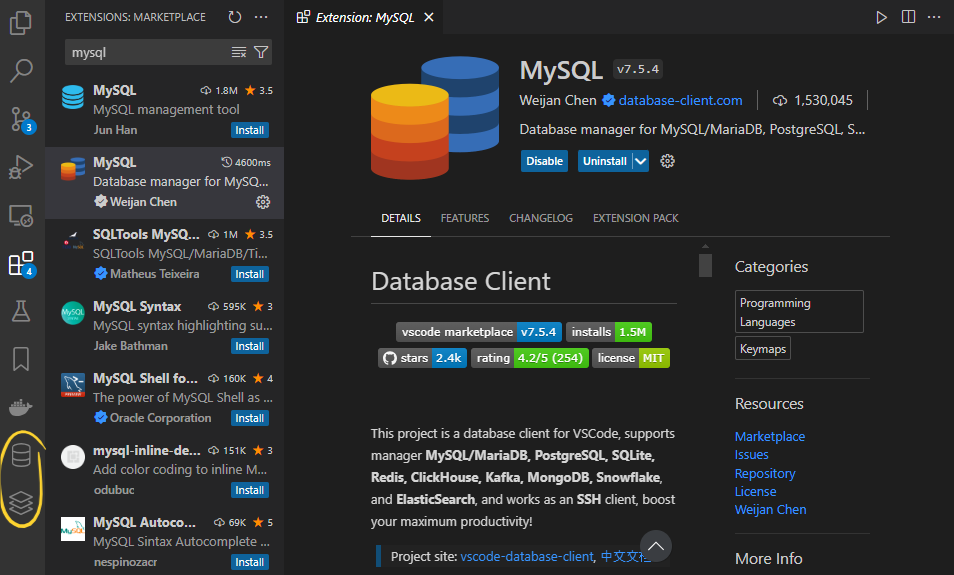The height and width of the screenshot is (575, 954).
Task: Click the Extension: MySQL tab title
Action: [x=365, y=18]
